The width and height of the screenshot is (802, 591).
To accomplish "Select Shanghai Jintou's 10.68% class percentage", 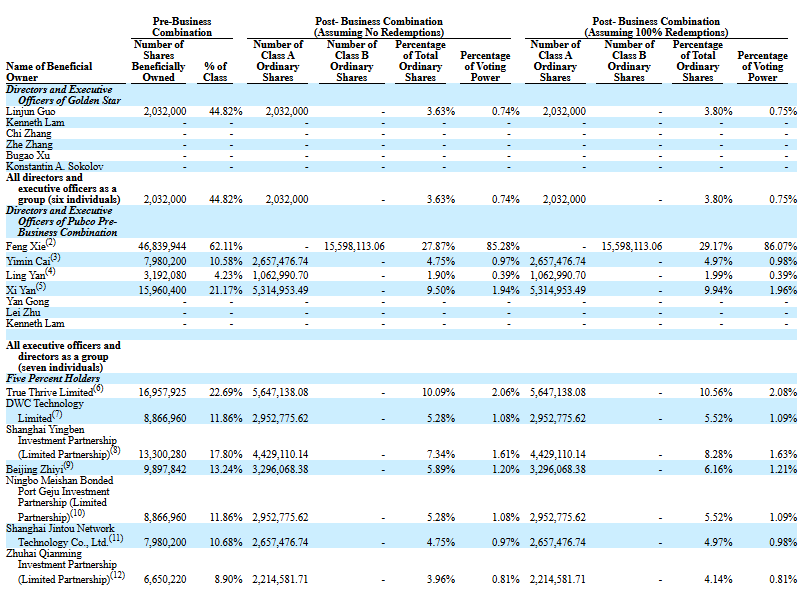I will pos(226,542).
